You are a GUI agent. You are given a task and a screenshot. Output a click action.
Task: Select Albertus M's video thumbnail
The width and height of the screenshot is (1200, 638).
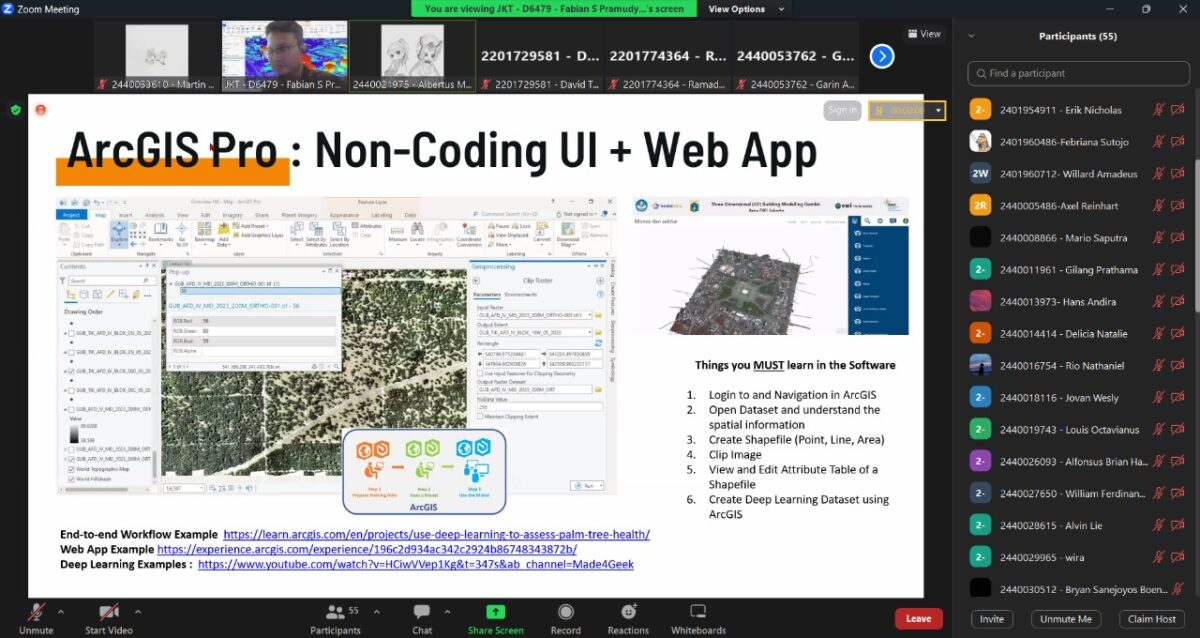(412, 56)
